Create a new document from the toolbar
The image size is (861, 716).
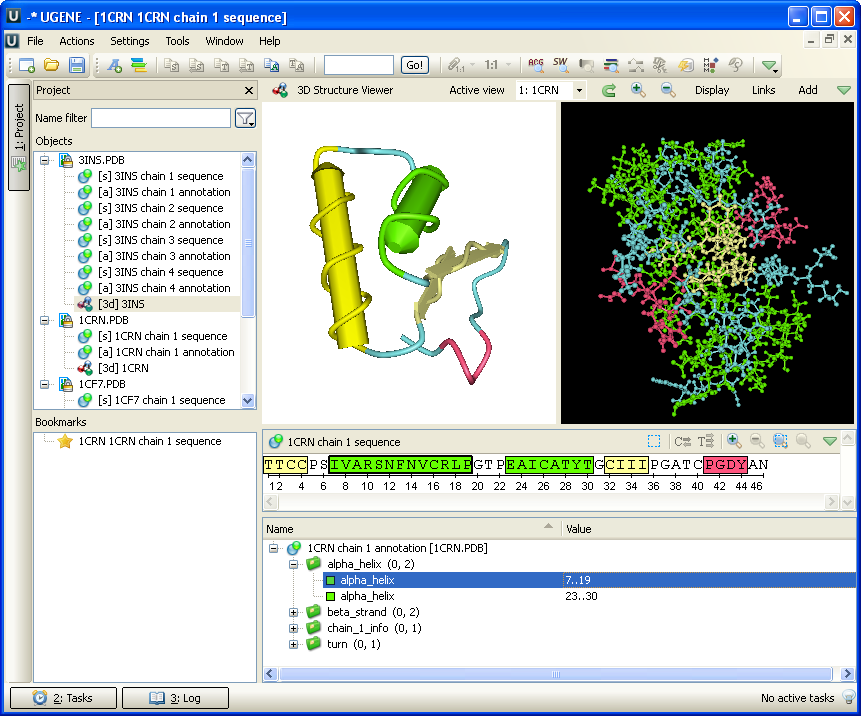(26, 65)
